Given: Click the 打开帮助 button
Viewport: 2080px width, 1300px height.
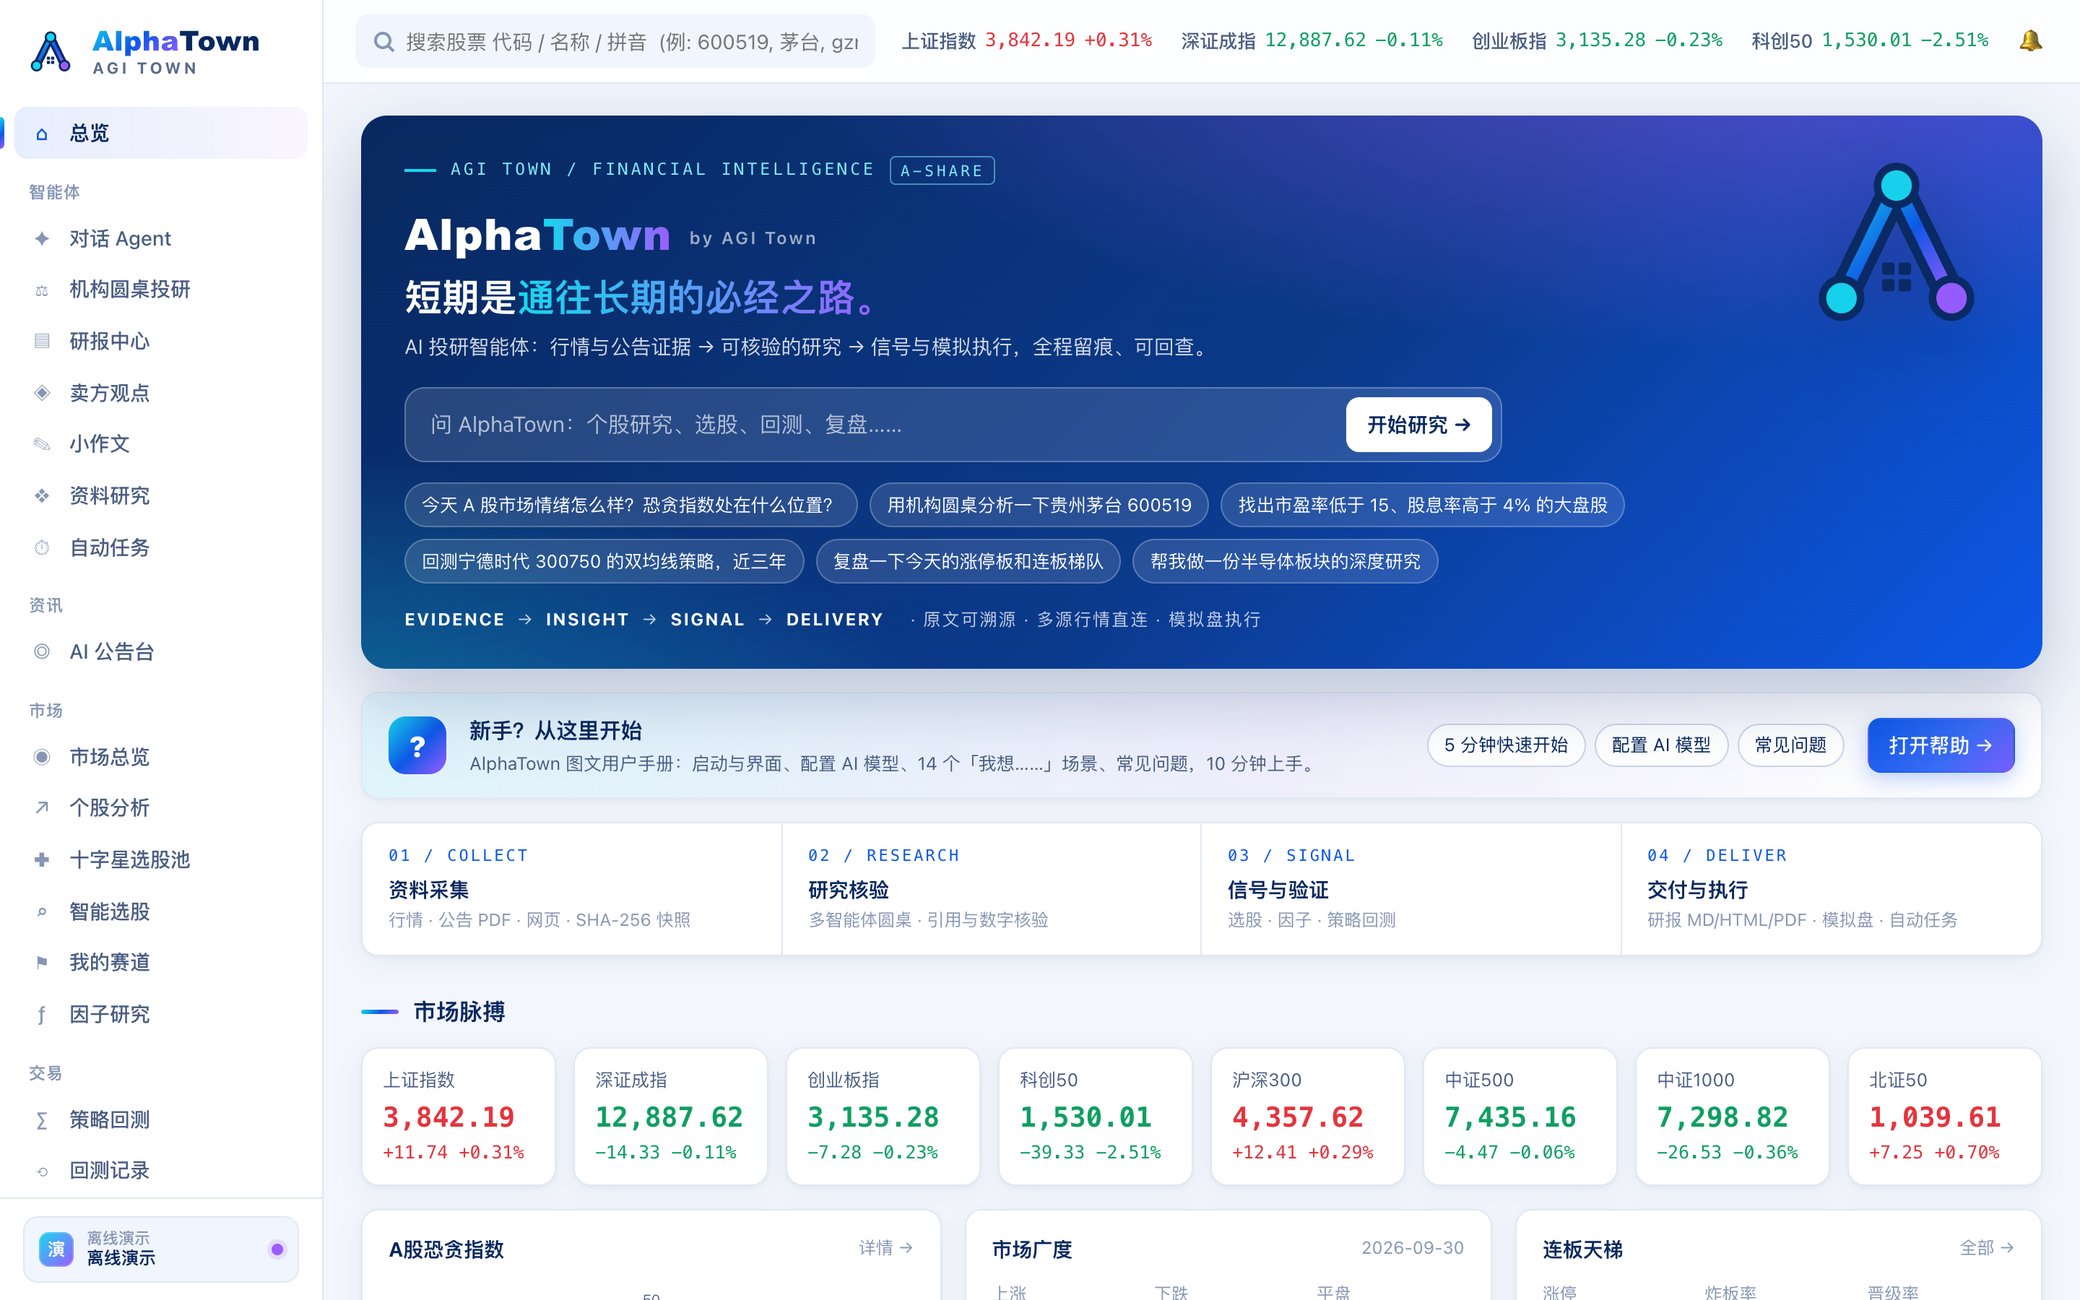Looking at the screenshot, I should coord(1940,746).
